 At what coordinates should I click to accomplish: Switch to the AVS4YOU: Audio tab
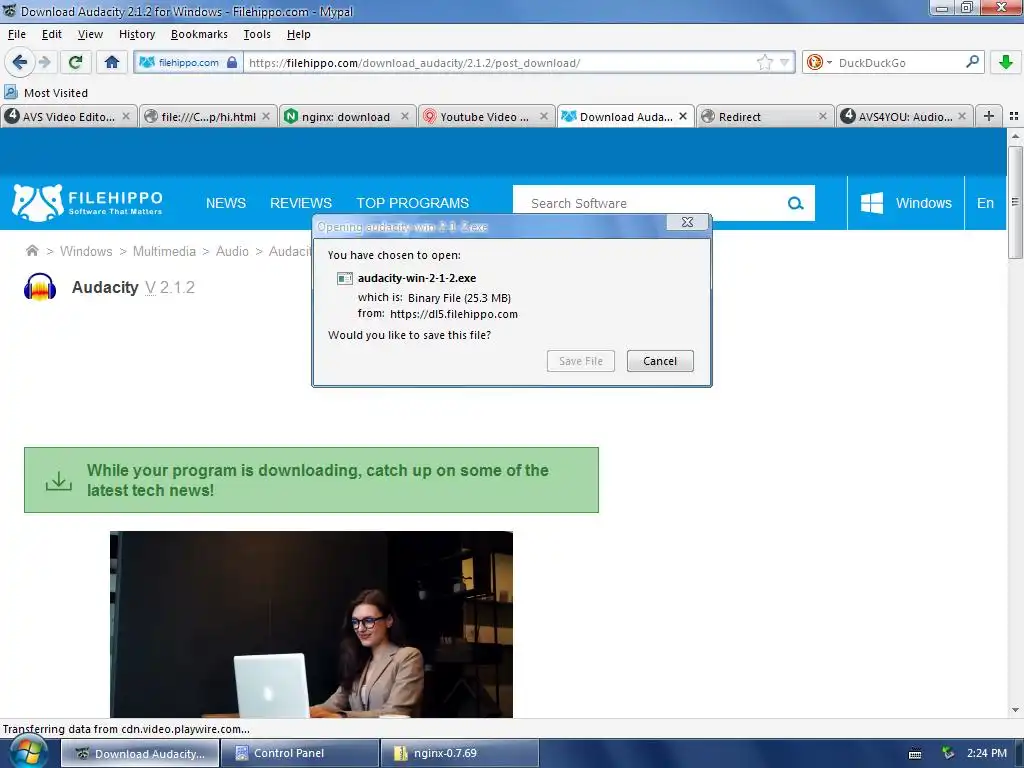[x=904, y=116]
